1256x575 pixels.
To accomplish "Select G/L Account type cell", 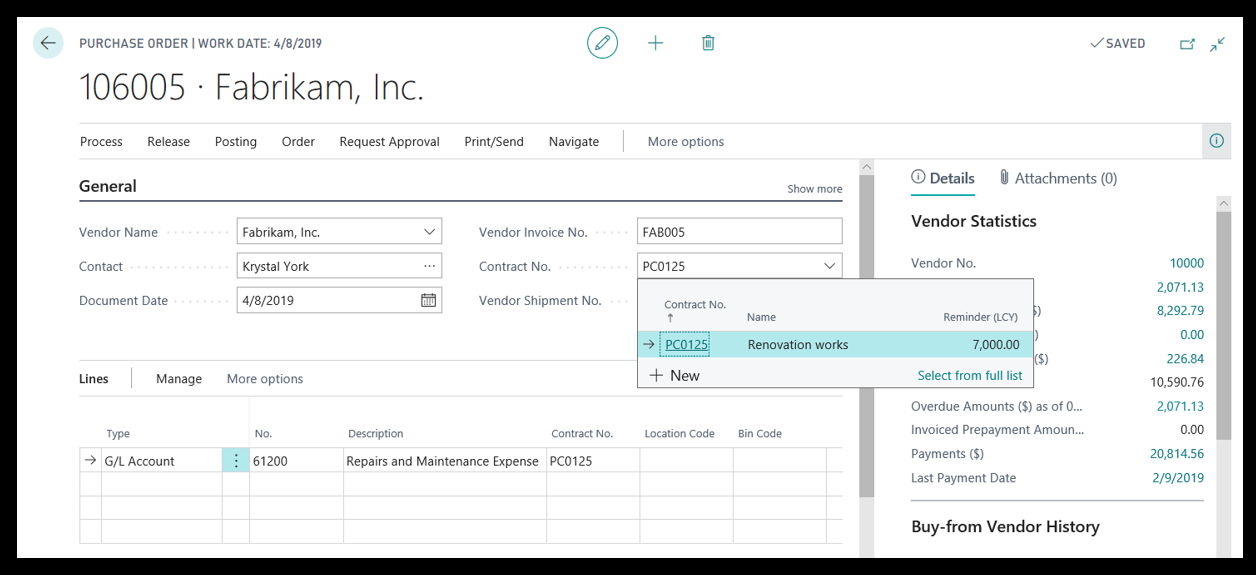I will (162, 461).
